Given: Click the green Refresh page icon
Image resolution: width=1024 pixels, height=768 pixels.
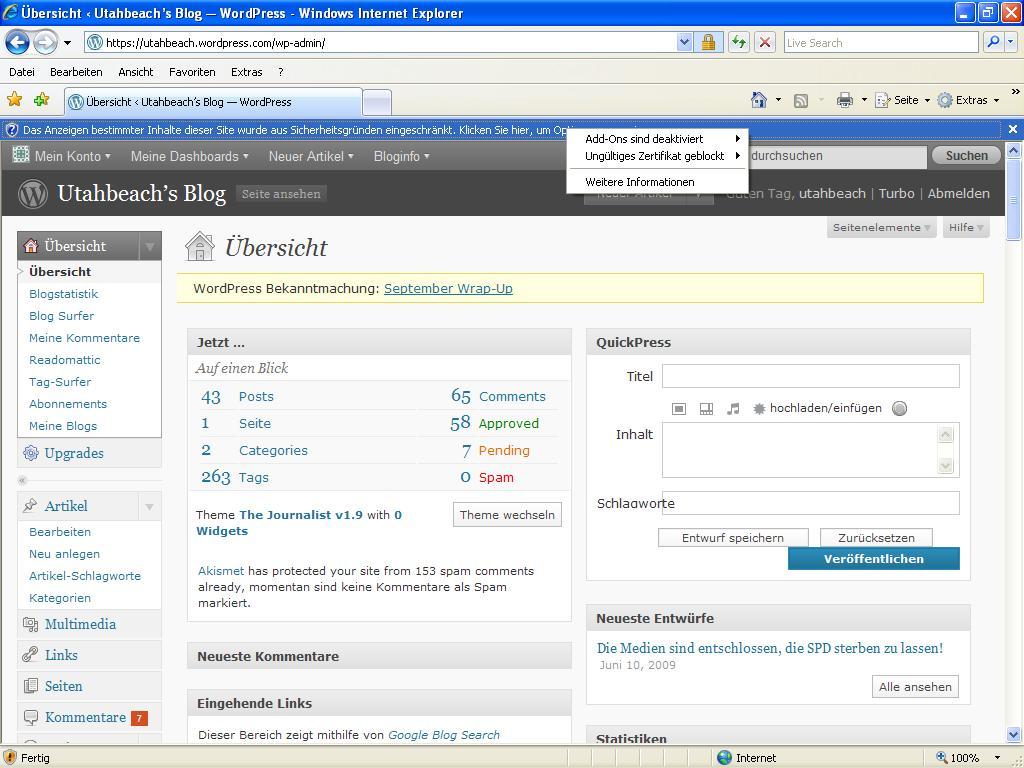Looking at the screenshot, I should 739,43.
